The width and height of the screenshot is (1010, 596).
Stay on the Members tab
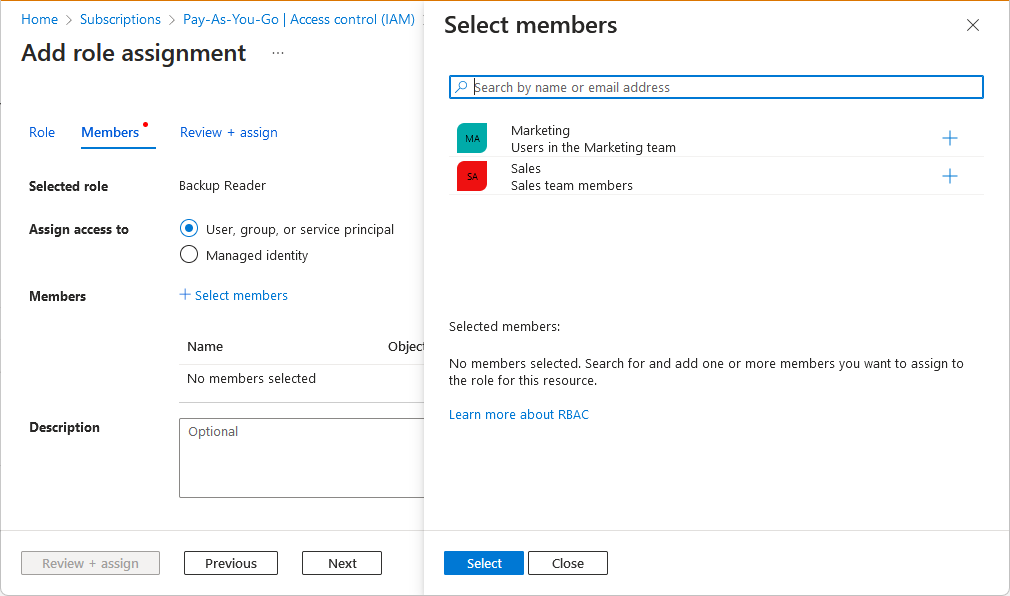pyautogui.click(x=110, y=132)
